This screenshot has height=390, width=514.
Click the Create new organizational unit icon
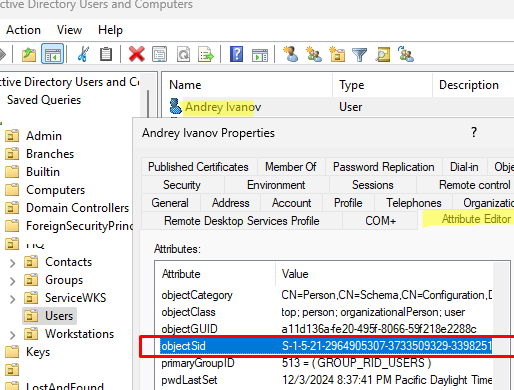337,54
